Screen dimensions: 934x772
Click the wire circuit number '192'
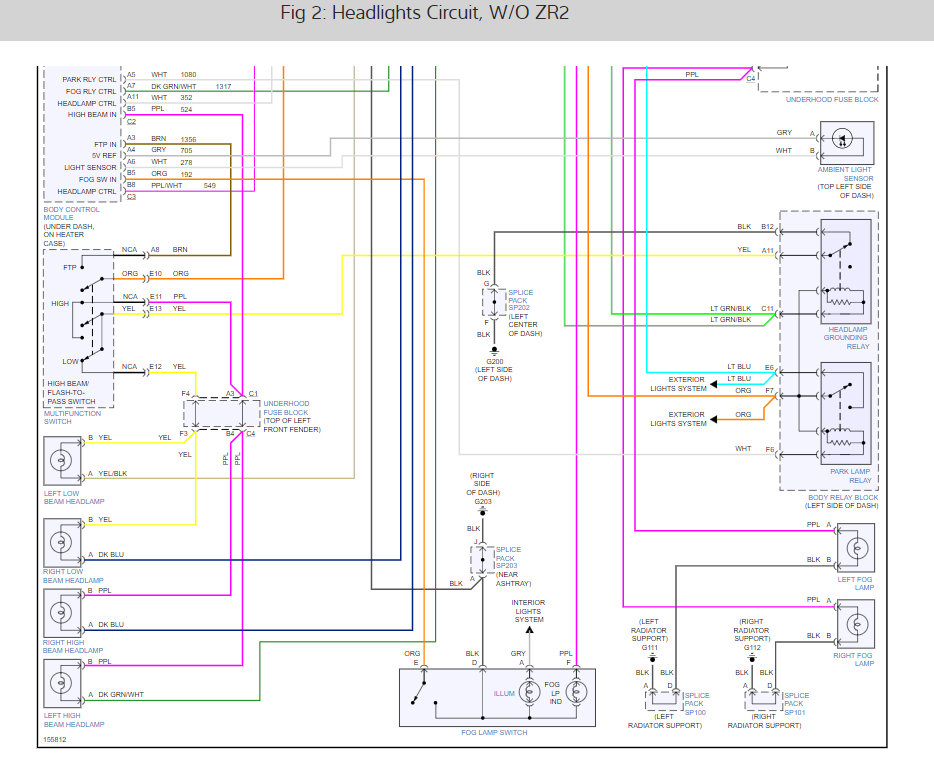coord(186,175)
